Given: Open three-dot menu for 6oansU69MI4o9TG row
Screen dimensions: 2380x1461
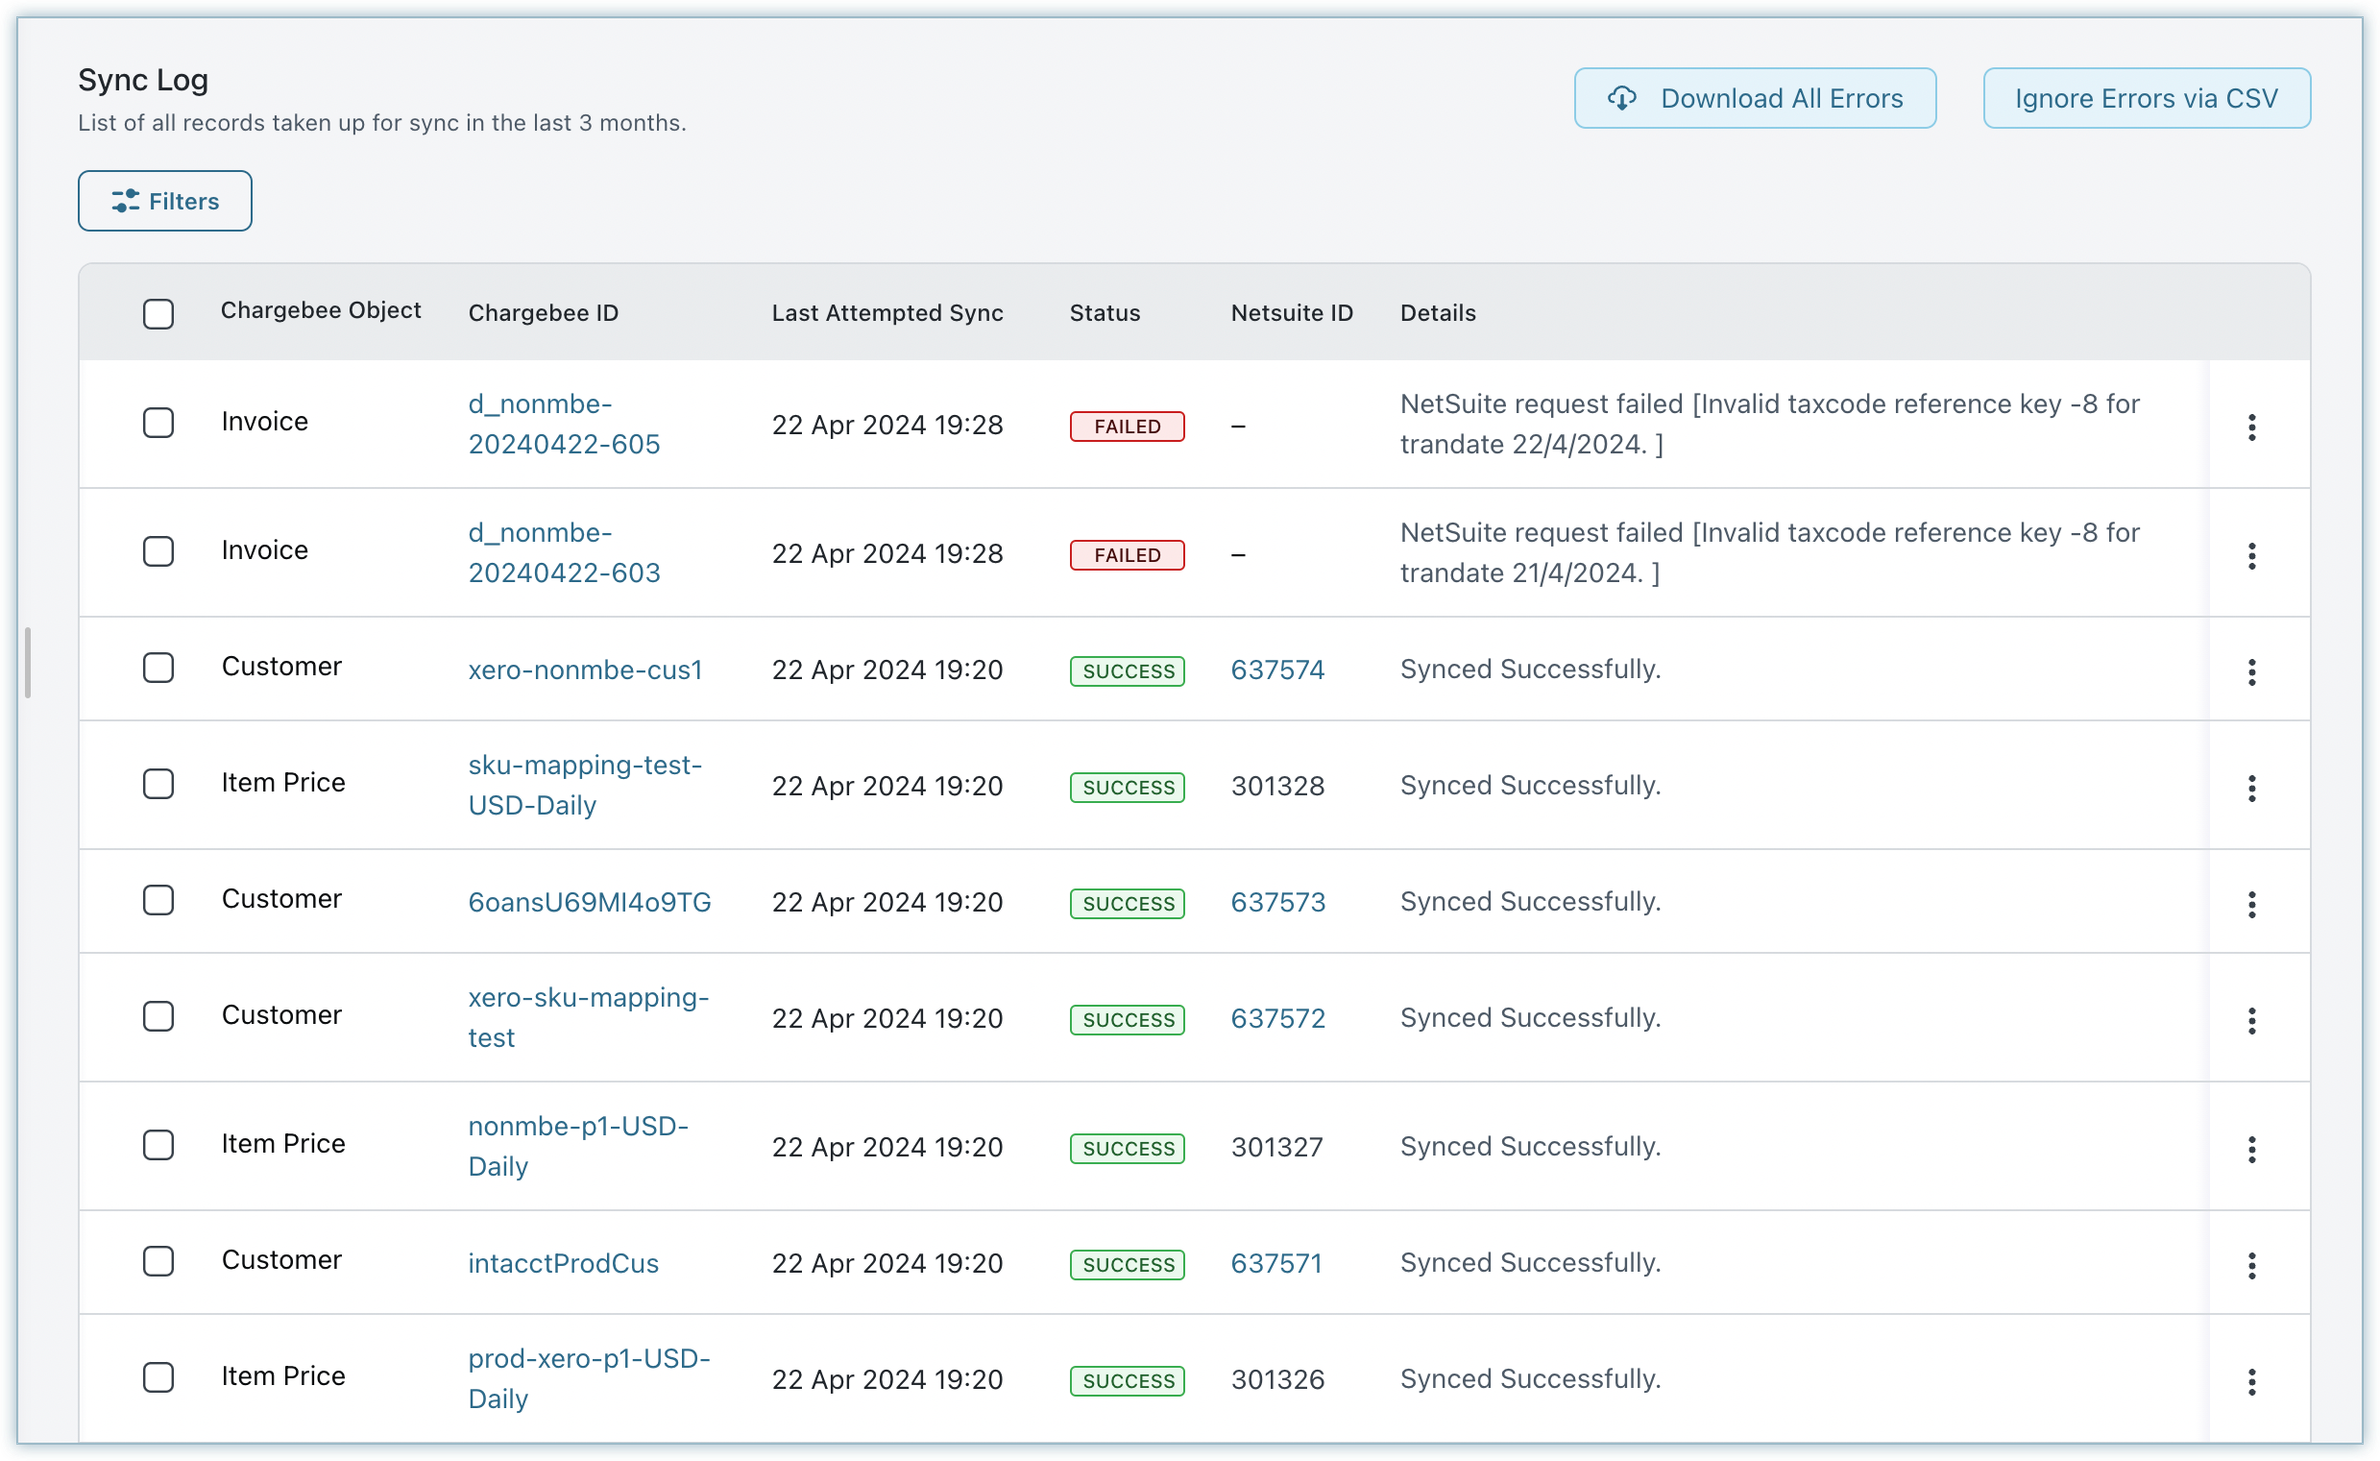Looking at the screenshot, I should point(2251,904).
